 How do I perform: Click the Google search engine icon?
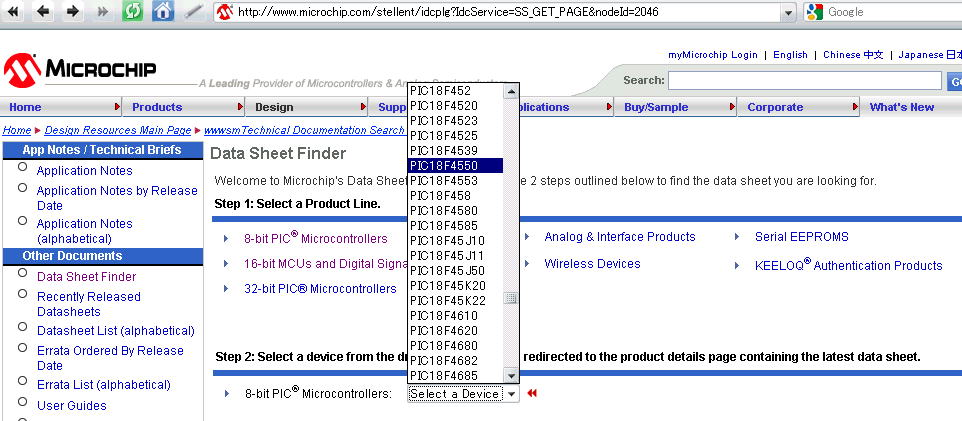[815, 12]
